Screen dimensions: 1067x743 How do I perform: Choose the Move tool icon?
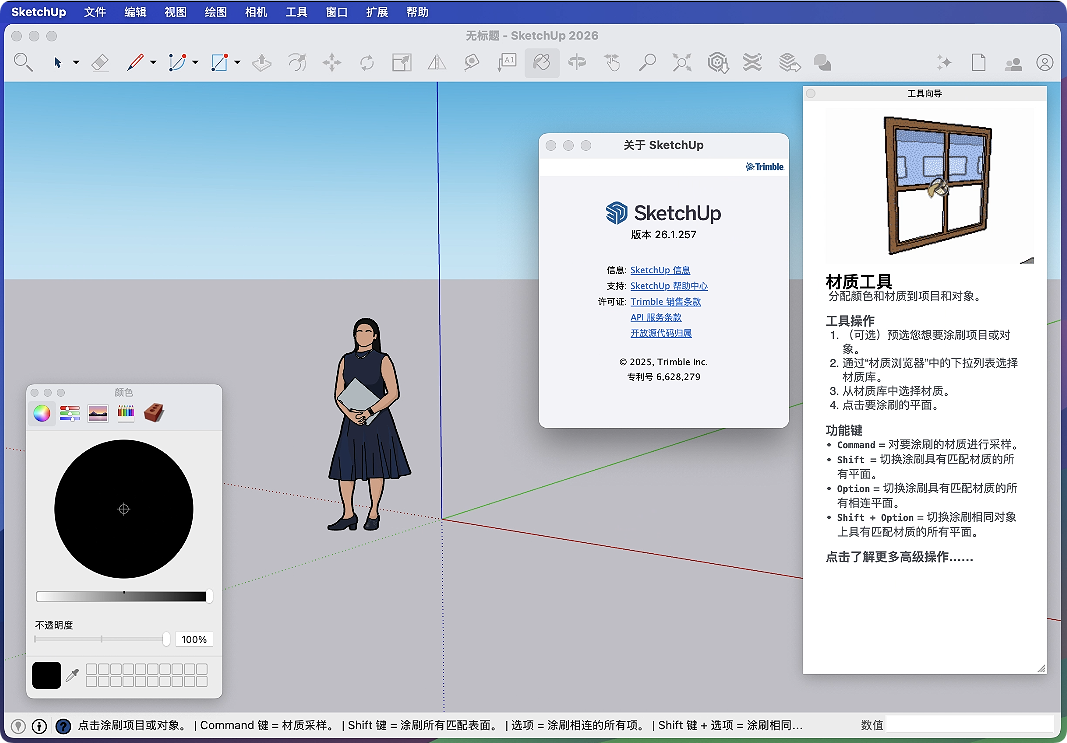pyautogui.click(x=332, y=62)
